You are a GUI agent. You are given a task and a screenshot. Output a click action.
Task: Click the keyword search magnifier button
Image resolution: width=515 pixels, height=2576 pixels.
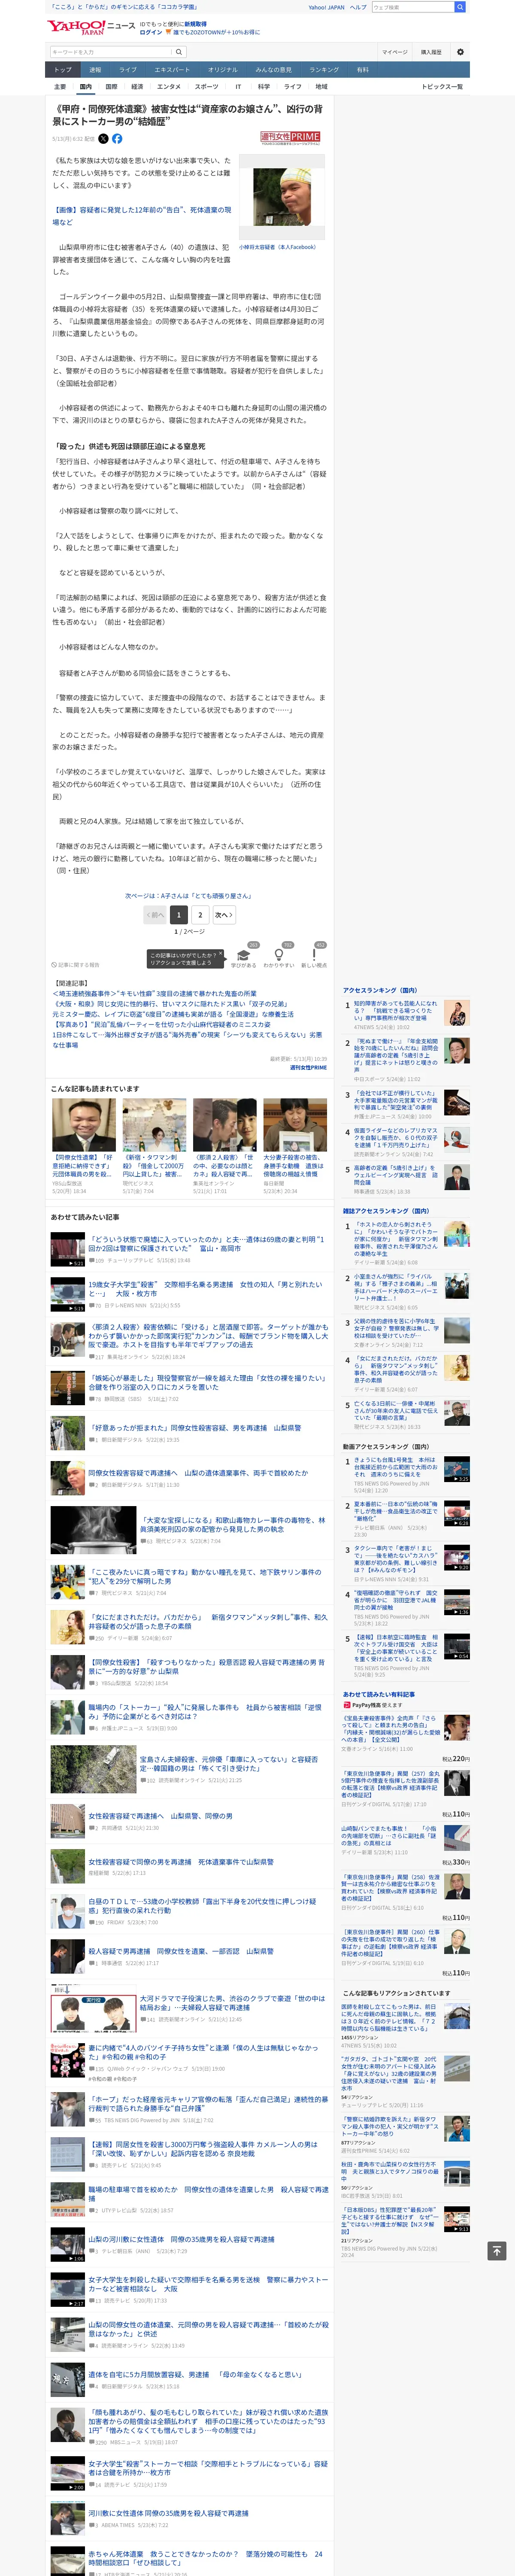(x=179, y=52)
